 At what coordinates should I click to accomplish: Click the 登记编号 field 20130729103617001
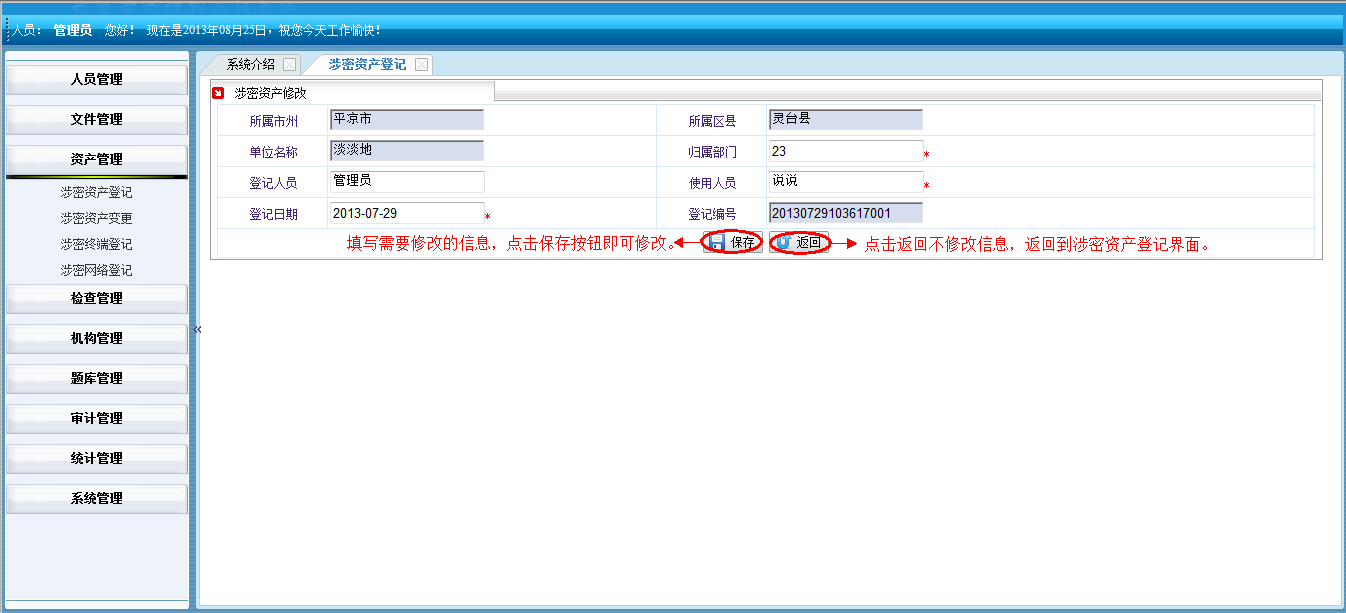tap(846, 213)
